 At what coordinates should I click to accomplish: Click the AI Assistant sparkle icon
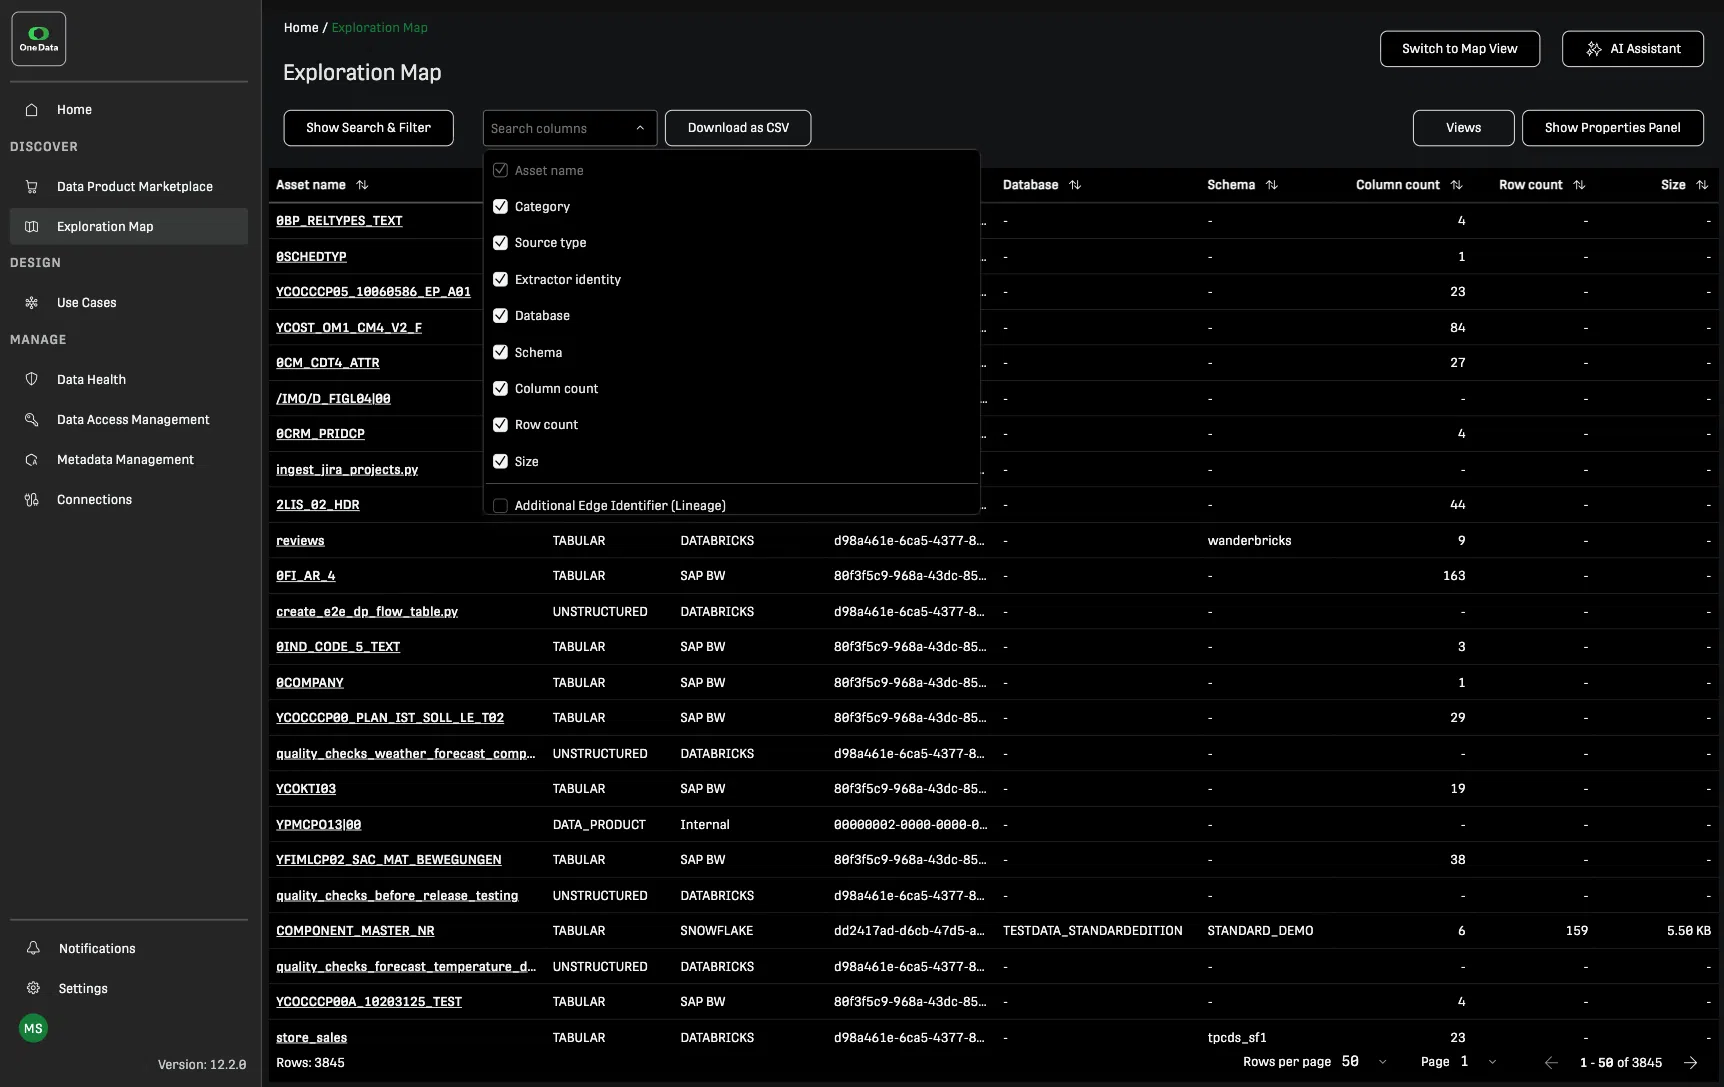[1594, 49]
